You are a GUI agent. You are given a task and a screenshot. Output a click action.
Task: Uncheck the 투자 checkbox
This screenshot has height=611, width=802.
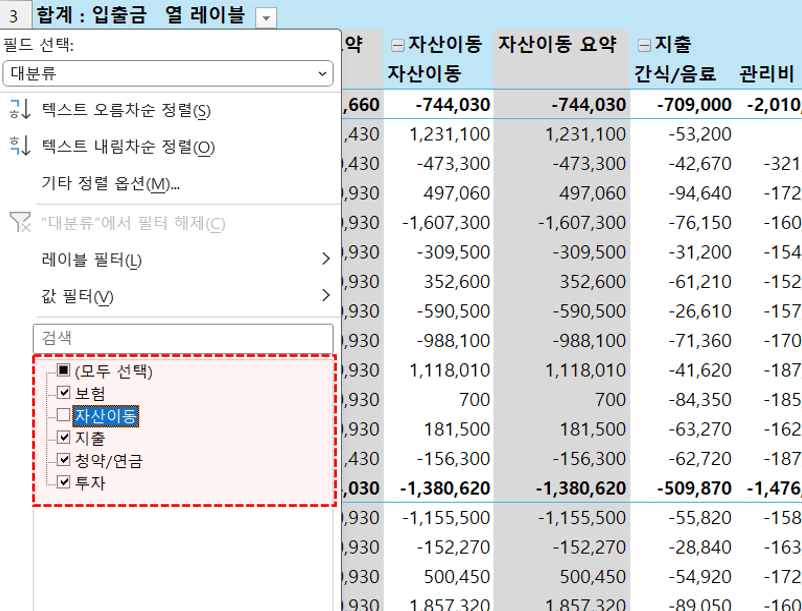(63, 482)
